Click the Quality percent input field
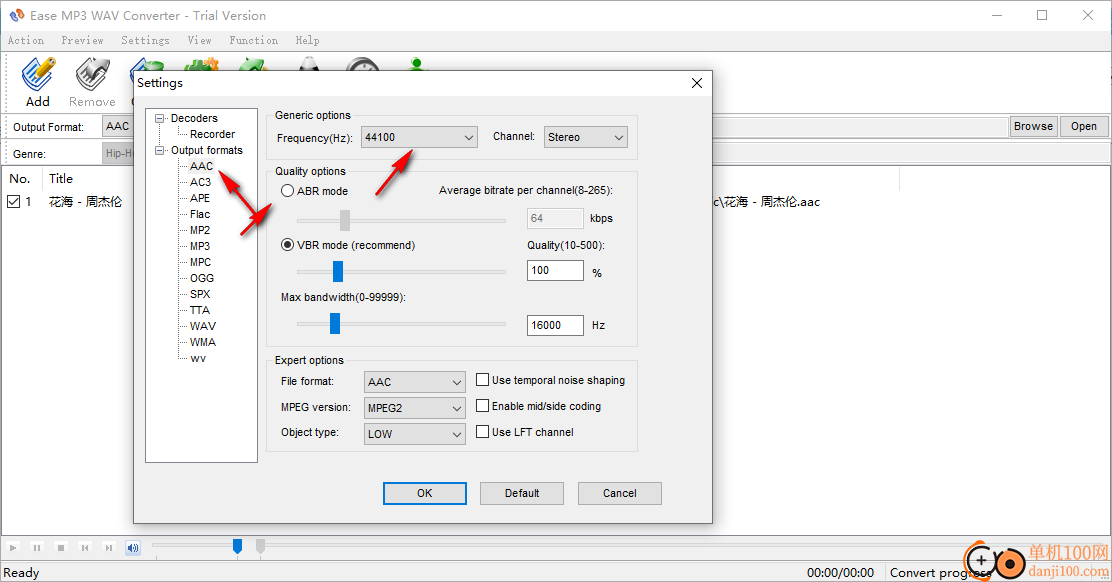 tap(555, 270)
